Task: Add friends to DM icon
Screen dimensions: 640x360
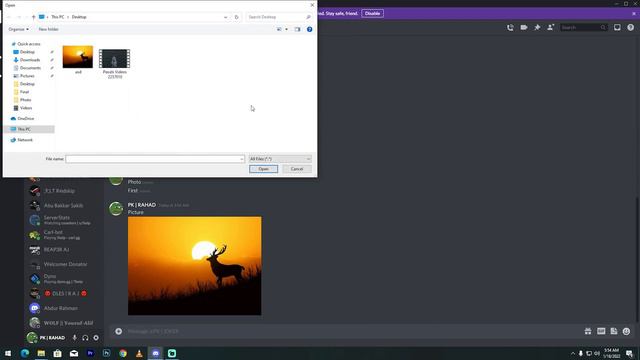Action: click(551, 27)
